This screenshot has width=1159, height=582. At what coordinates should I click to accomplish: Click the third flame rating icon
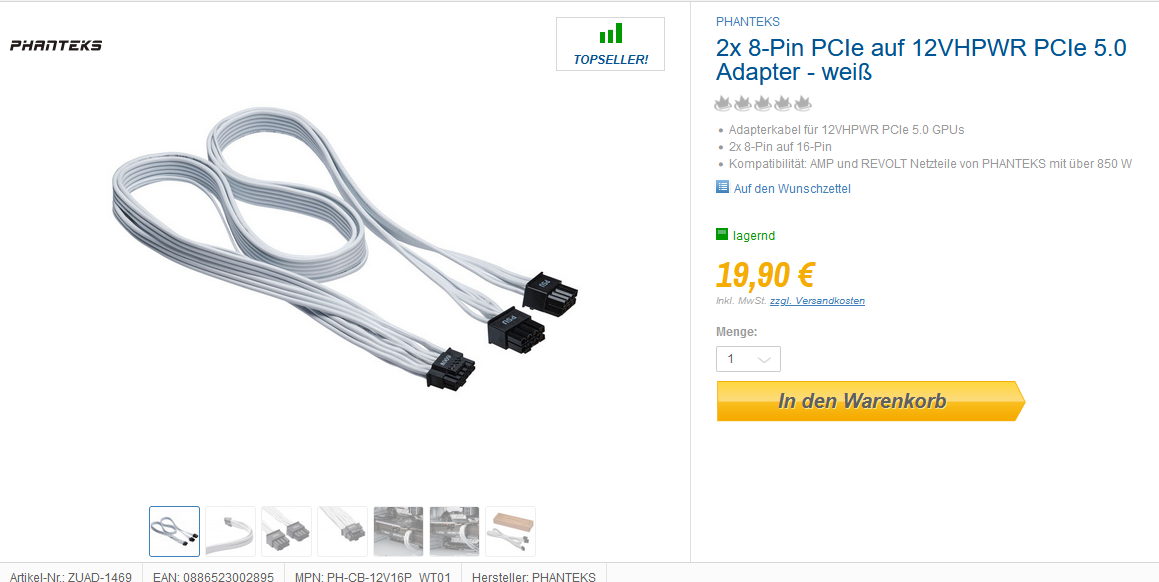763,103
